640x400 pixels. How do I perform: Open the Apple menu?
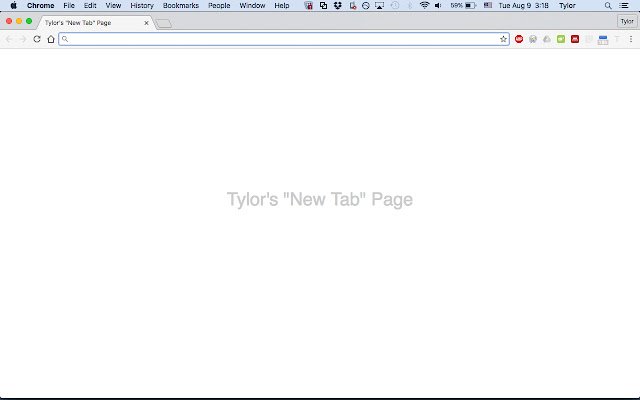13,6
